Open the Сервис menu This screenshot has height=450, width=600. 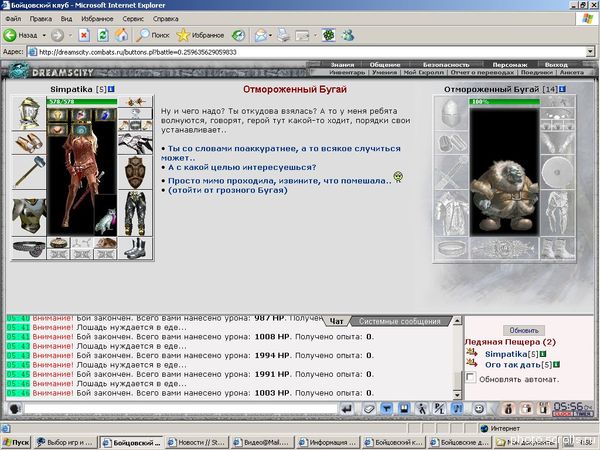pyautogui.click(x=133, y=18)
